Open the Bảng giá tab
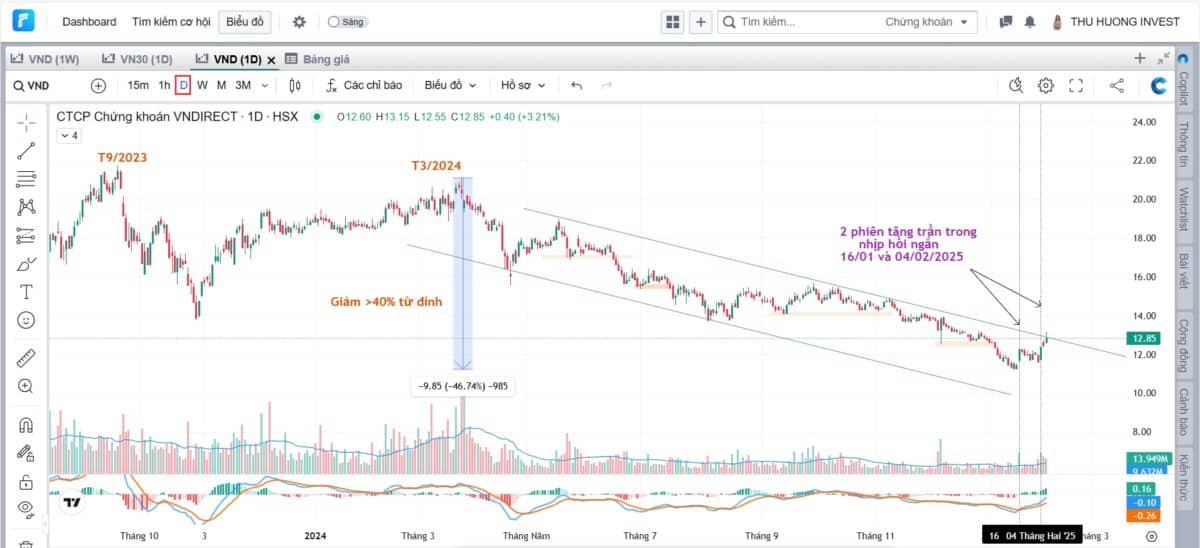This screenshot has width=1200, height=548. coord(318,59)
